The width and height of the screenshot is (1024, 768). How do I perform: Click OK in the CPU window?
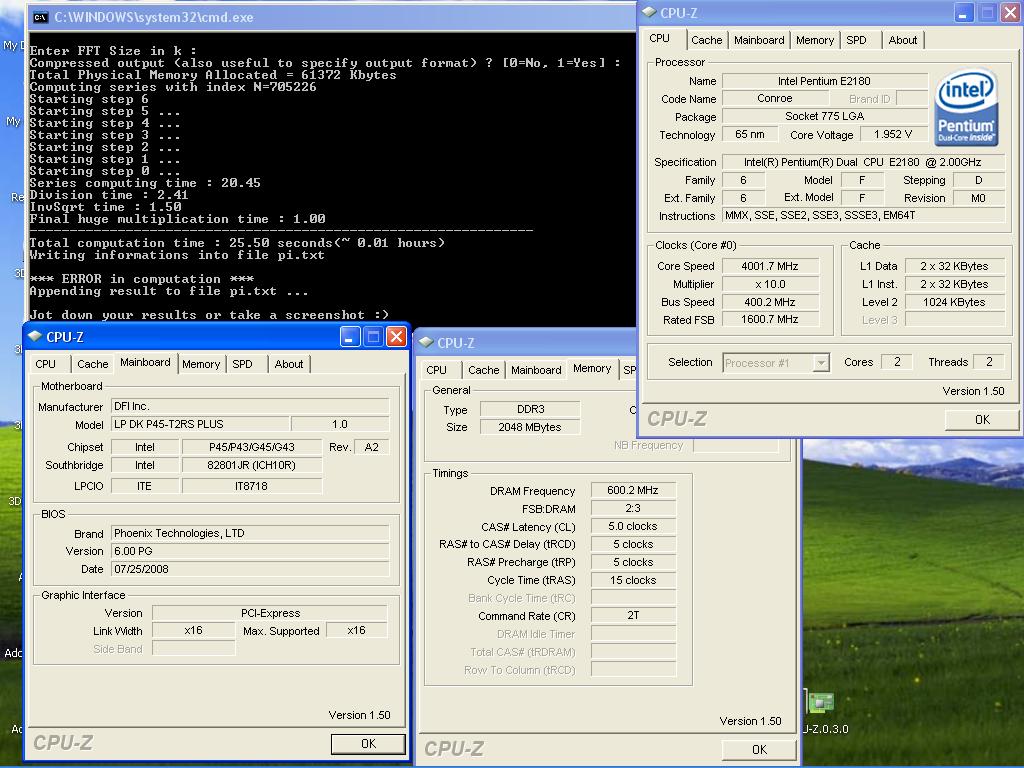(982, 419)
